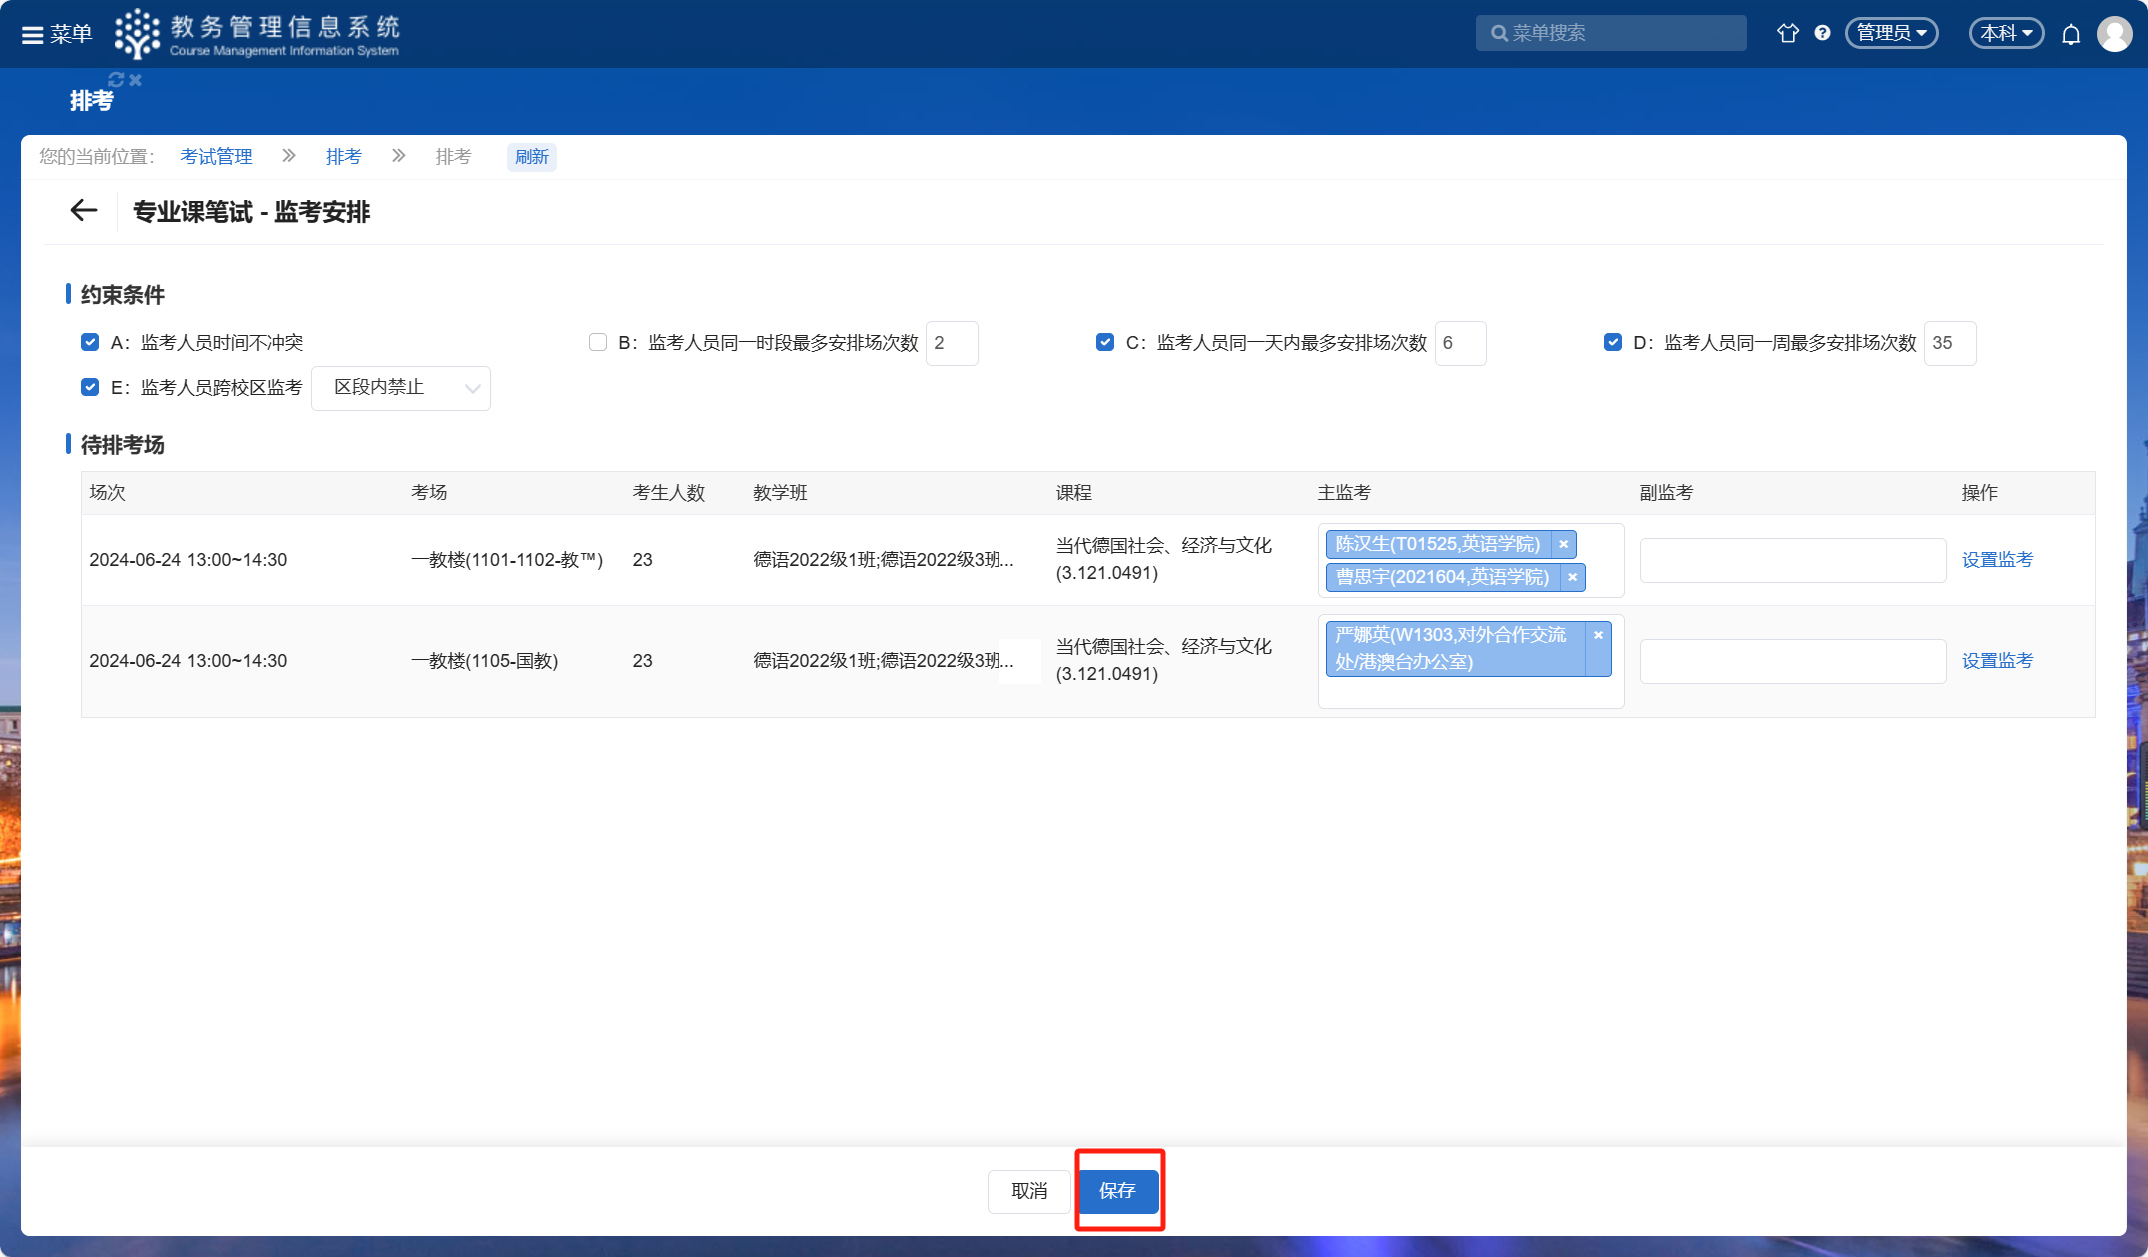Screen dimensions: 2148x1257
Task: Click the user avatar icon
Action: click(x=2114, y=33)
